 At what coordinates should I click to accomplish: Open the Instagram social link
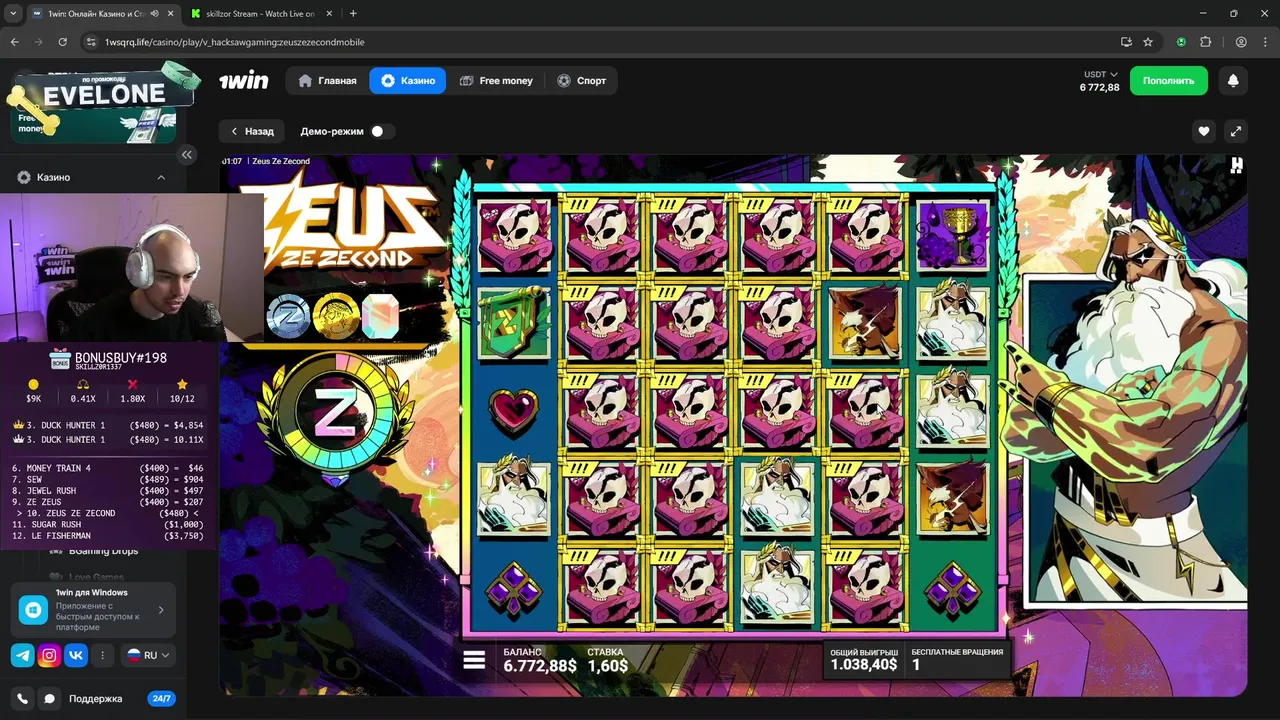coord(49,655)
